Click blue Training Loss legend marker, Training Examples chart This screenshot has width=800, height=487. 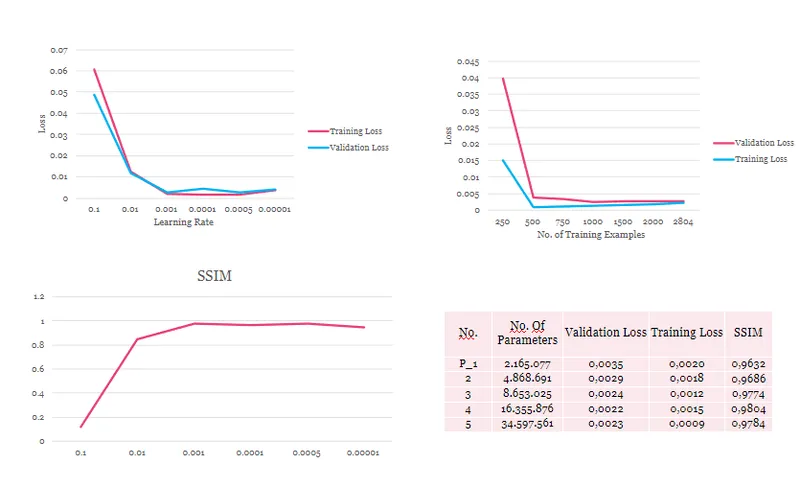(723, 159)
